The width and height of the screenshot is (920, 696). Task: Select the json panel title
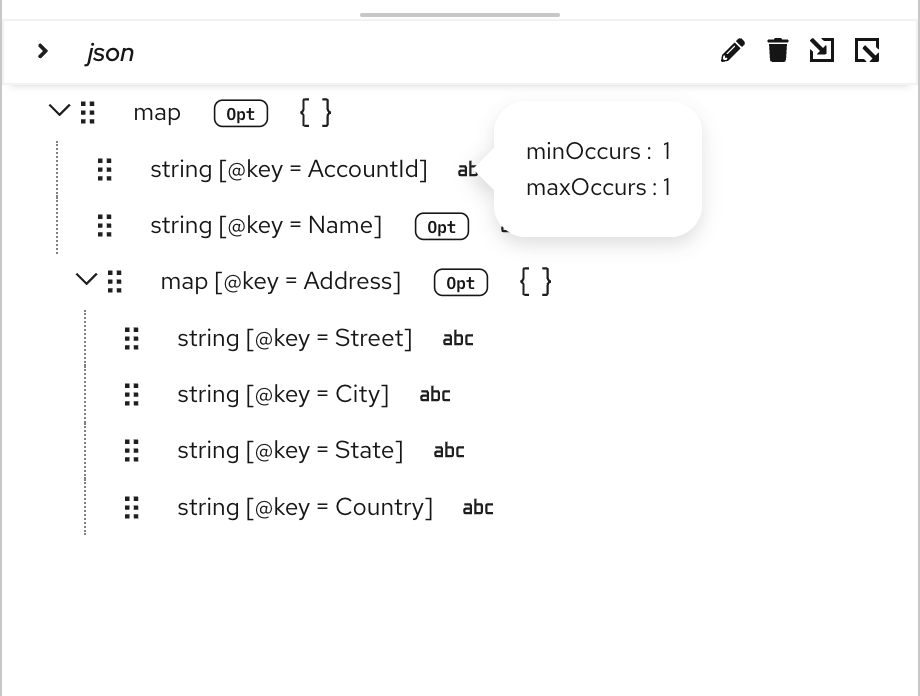(x=110, y=52)
